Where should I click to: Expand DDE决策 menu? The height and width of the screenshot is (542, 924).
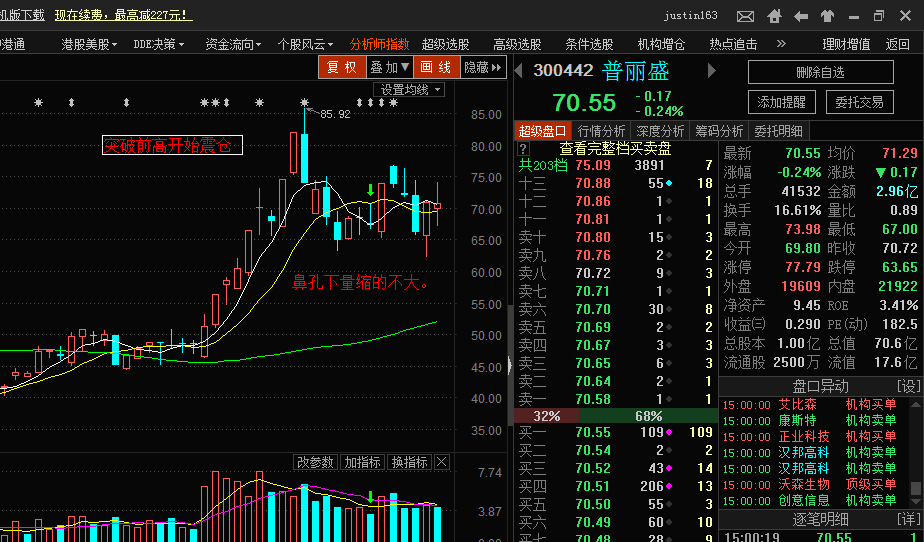pos(159,44)
